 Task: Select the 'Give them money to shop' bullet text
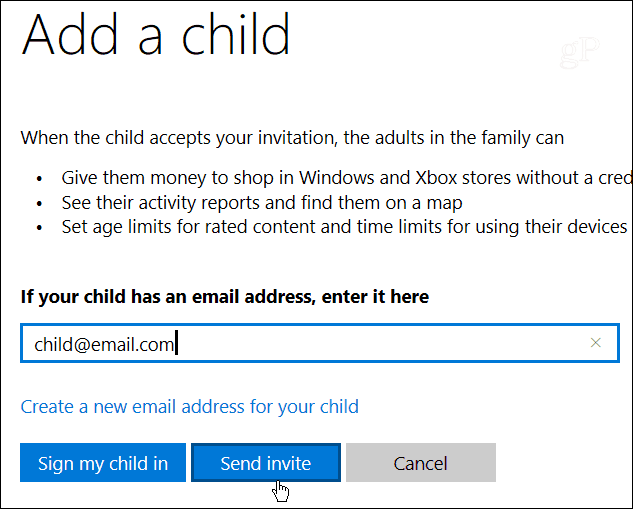347,178
